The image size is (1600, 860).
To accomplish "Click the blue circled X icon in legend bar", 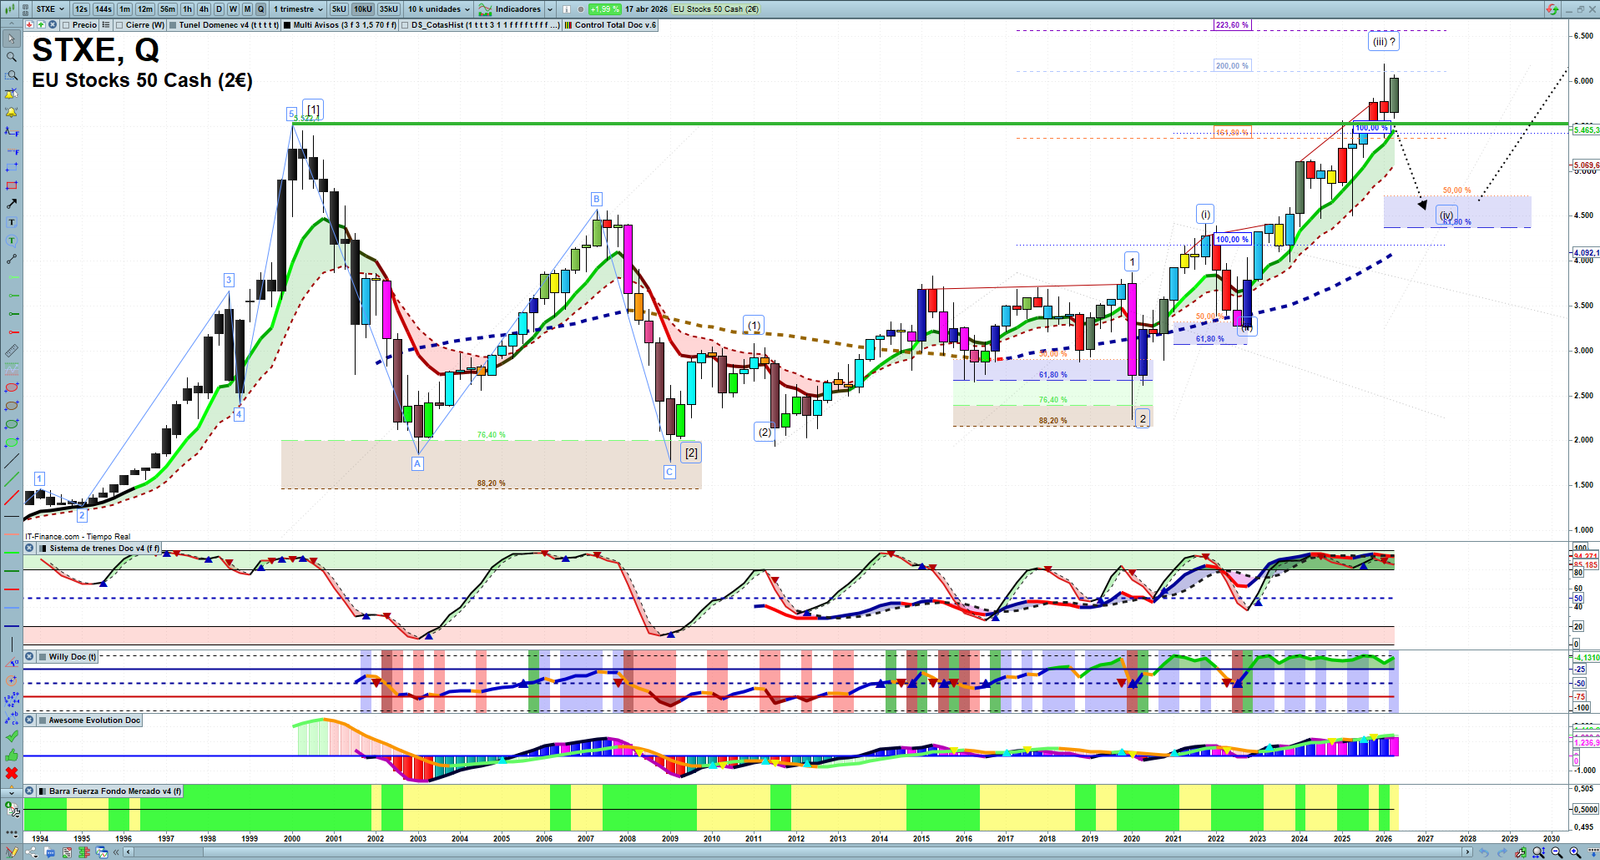I will click(53, 25).
